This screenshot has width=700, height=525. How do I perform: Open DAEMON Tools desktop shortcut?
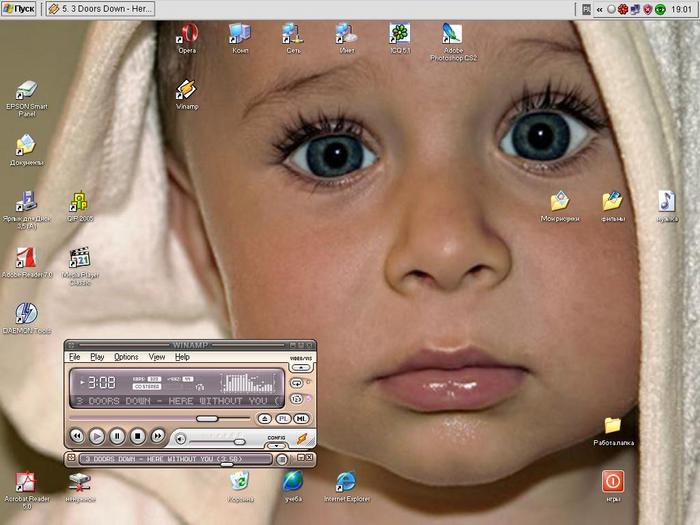pos(27,318)
